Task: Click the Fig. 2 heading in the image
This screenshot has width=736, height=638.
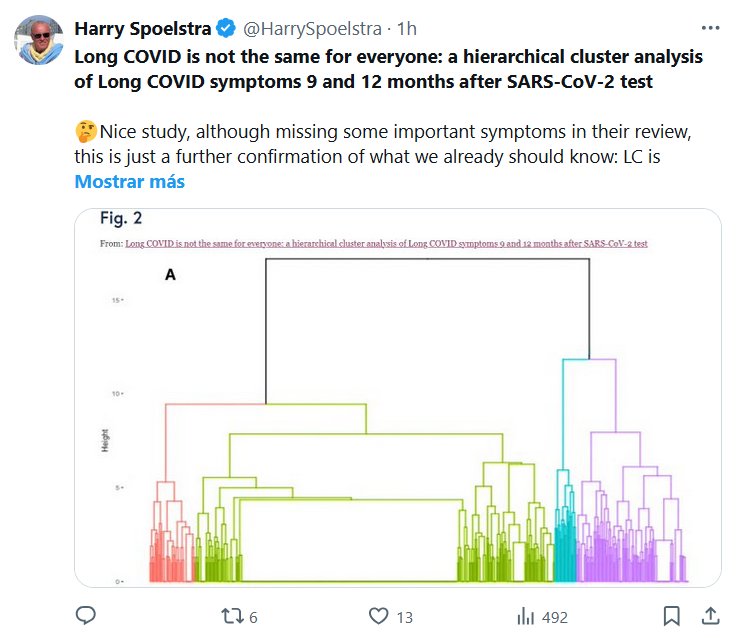Action: (x=128, y=218)
